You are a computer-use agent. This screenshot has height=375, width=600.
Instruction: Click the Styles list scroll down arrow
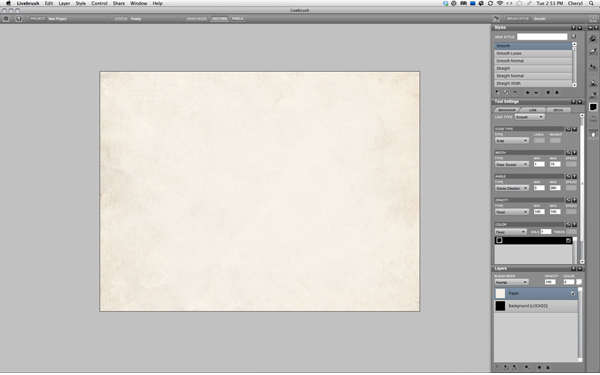(574, 85)
